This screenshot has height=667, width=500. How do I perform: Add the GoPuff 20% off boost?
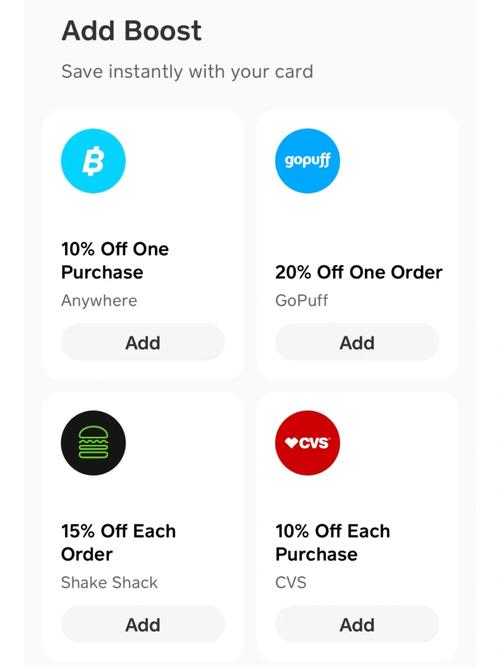pos(357,342)
